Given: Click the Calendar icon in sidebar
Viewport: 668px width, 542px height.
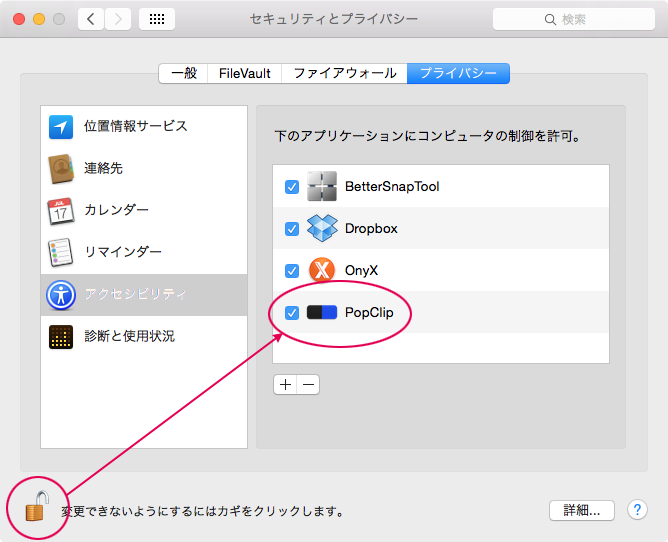Looking at the screenshot, I should point(60,210).
